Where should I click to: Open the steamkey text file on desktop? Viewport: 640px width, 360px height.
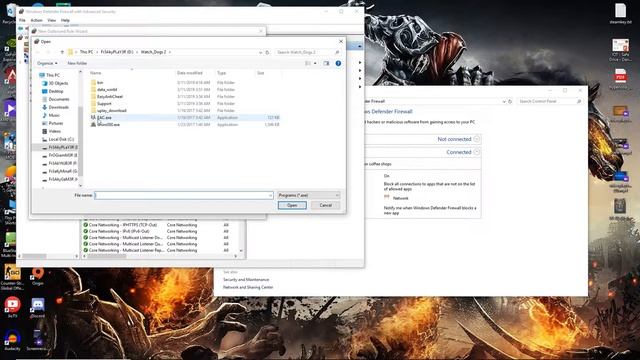[620, 13]
